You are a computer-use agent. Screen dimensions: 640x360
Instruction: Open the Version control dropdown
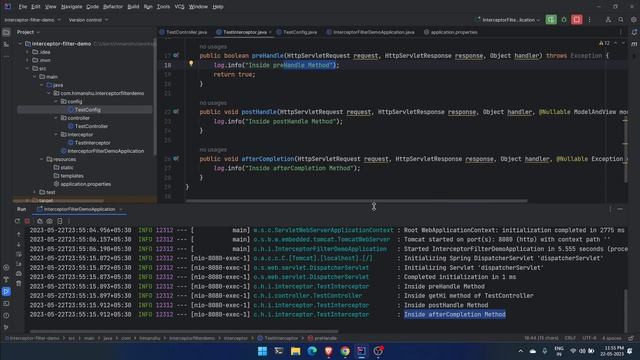coord(88,20)
